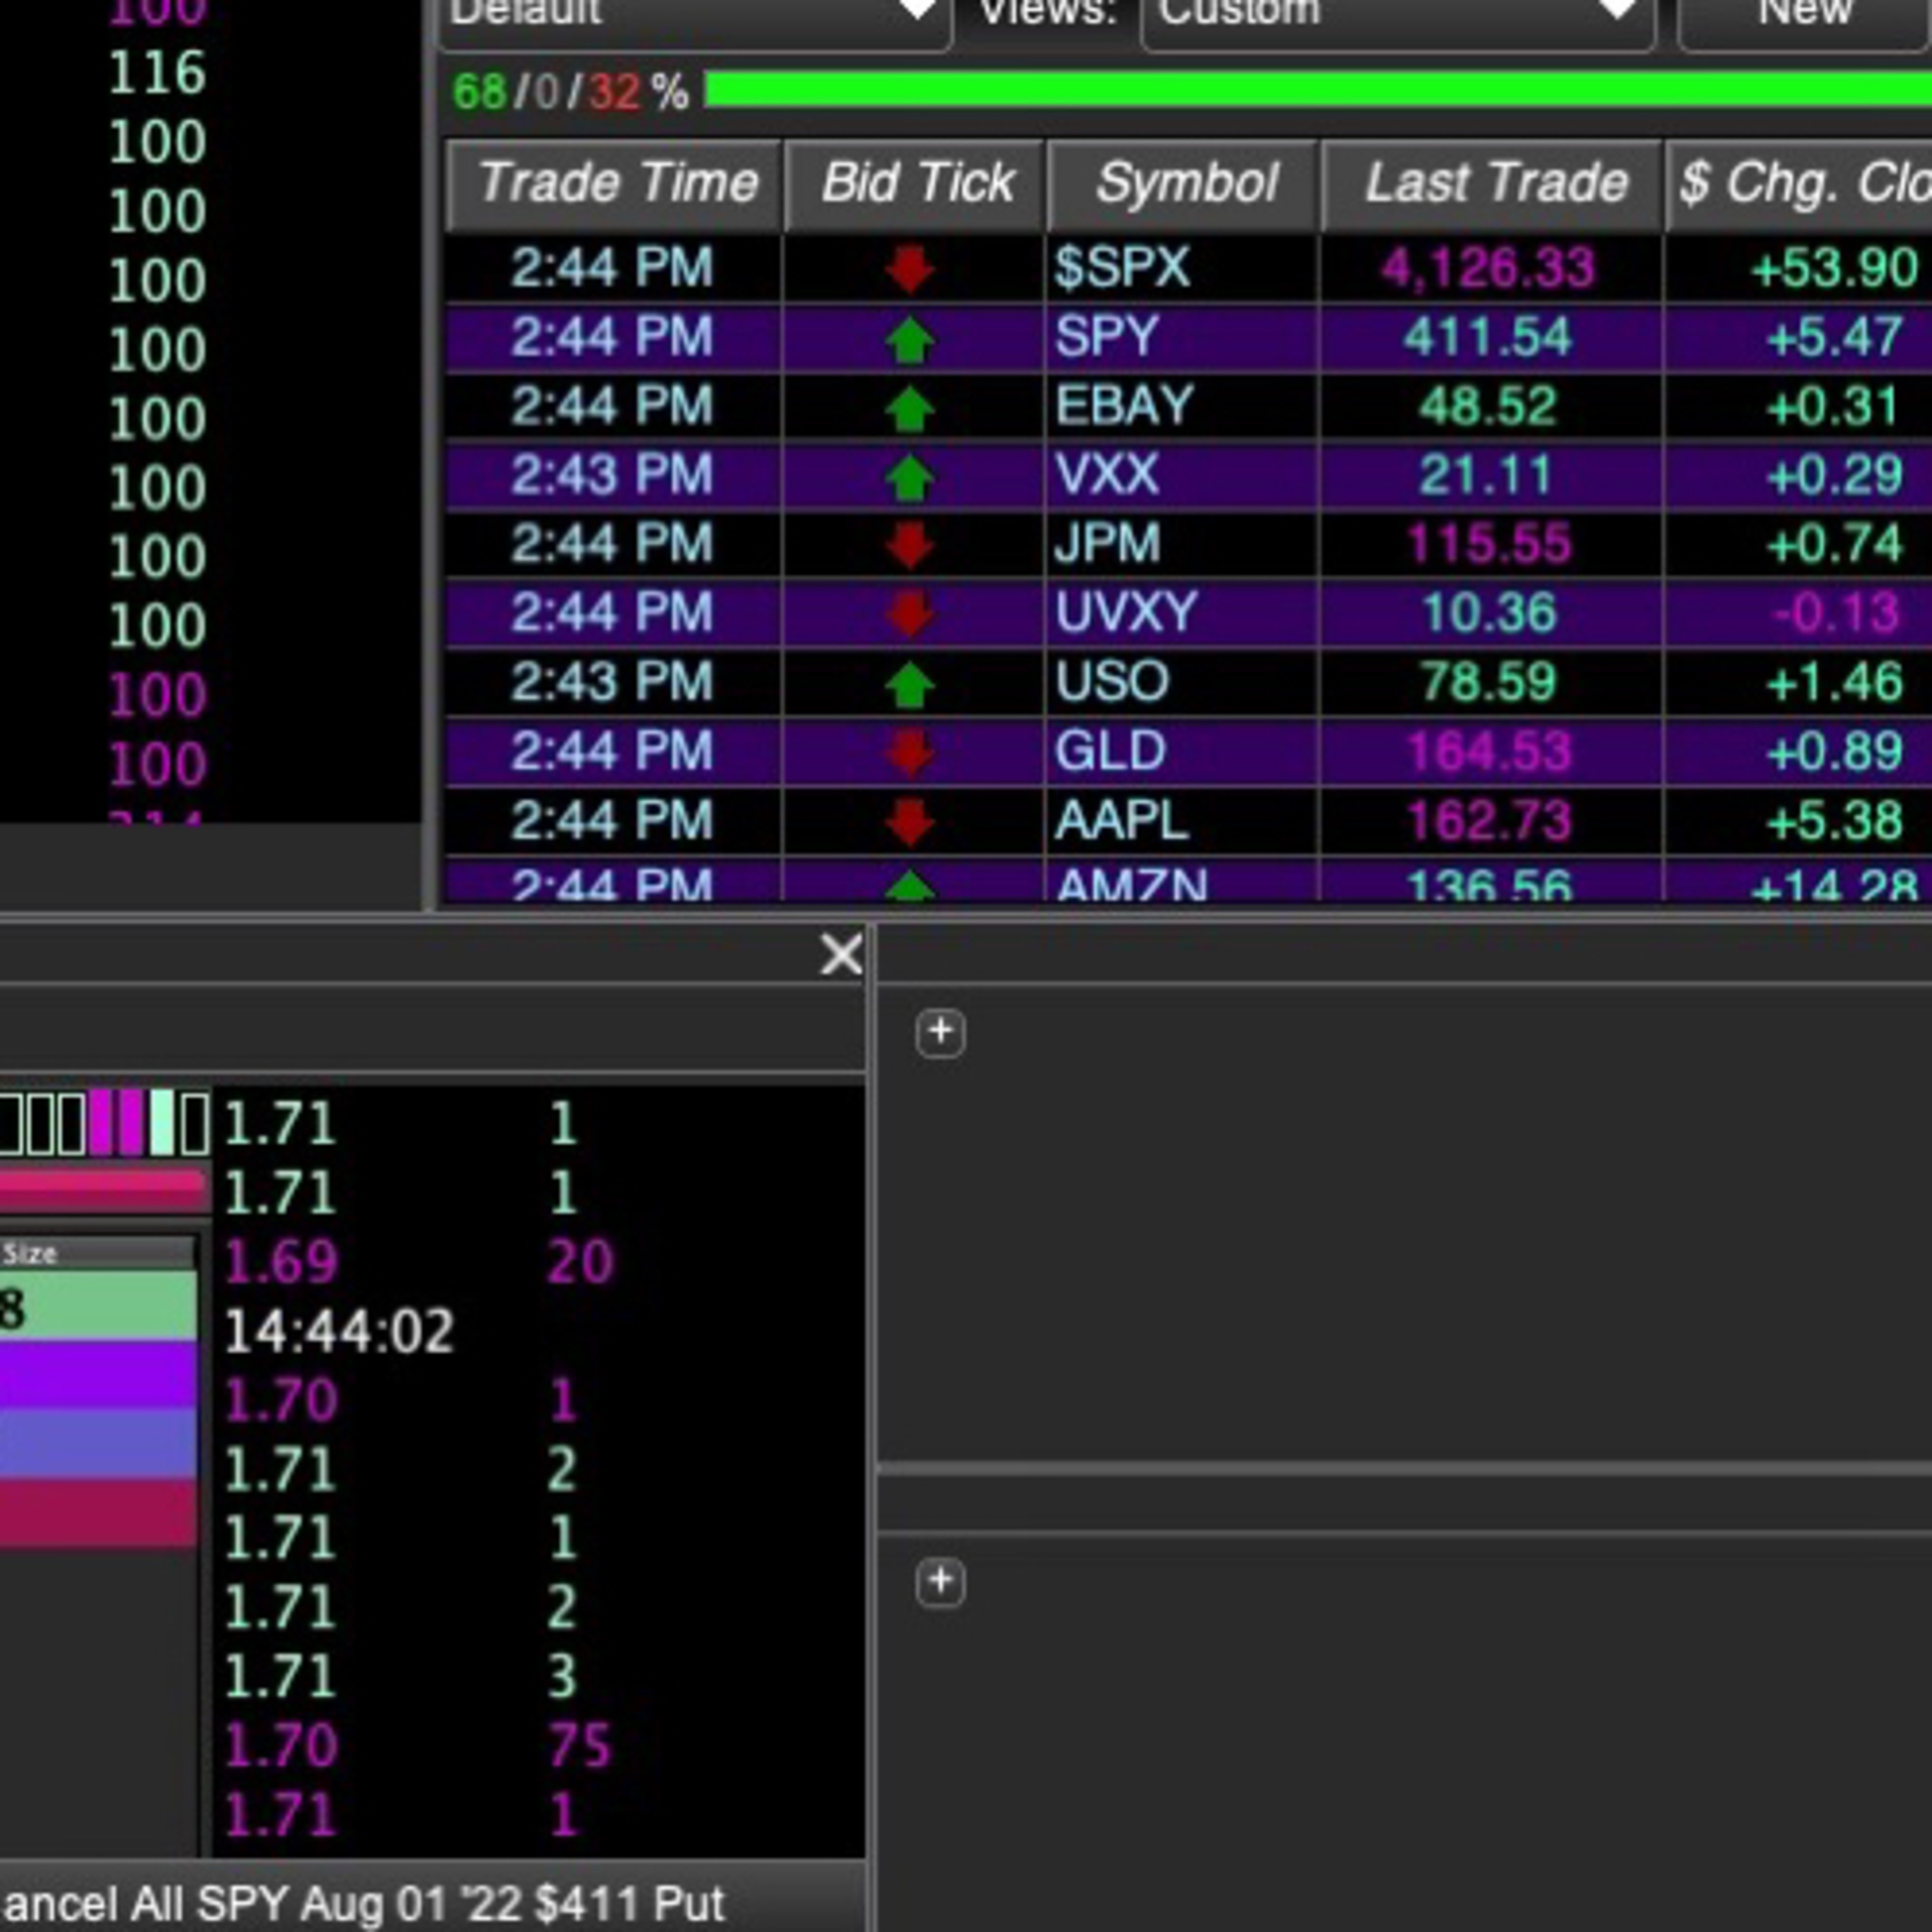This screenshot has width=1932, height=1932.
Task: Click the red down bid tick arrow for GLD
Action: [x=910, y=752]
